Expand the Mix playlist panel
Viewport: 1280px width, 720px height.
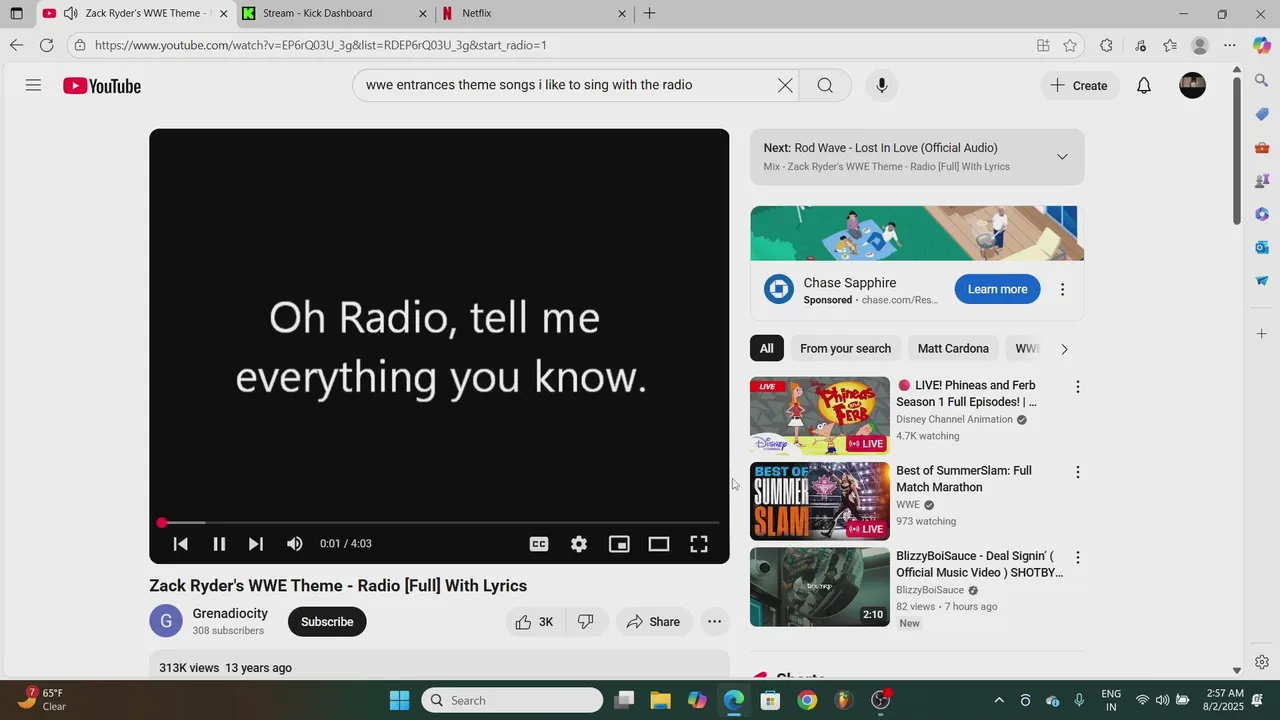(x=1062, y=157)
